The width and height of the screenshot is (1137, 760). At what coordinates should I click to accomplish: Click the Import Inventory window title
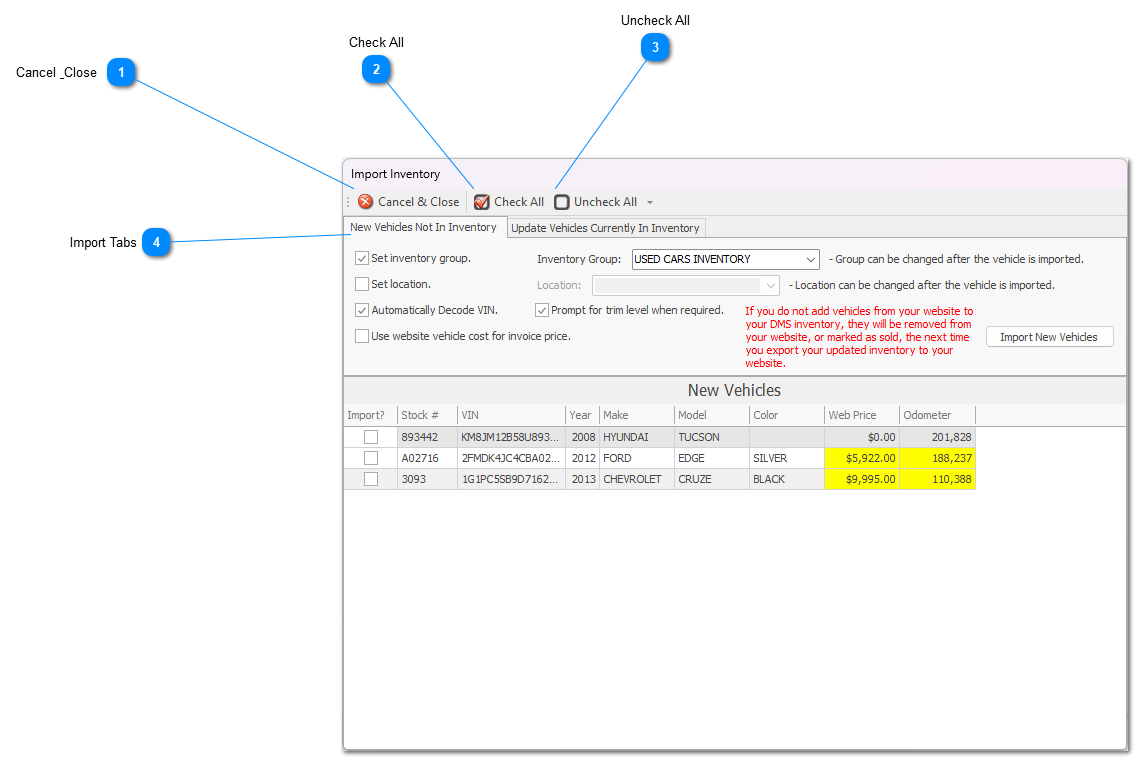click(x=395, y=174)
